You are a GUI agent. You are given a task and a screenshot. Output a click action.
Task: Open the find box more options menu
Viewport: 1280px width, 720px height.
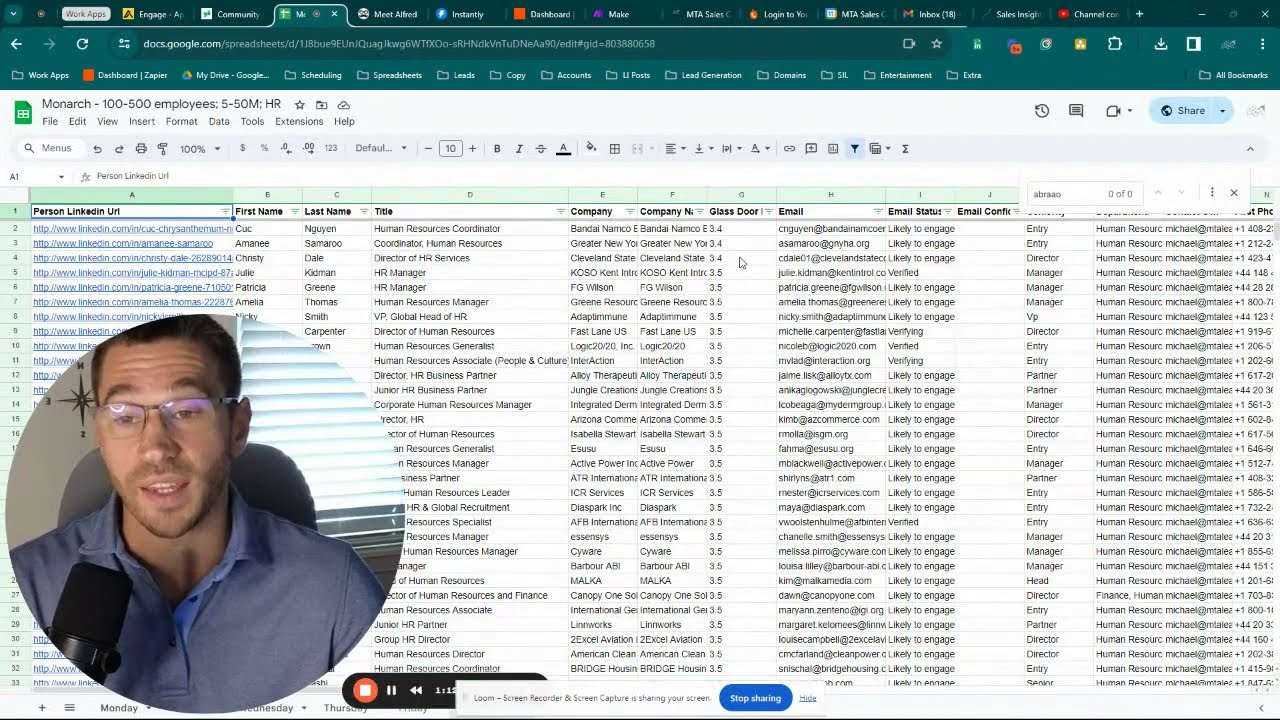coord(1211,193)
